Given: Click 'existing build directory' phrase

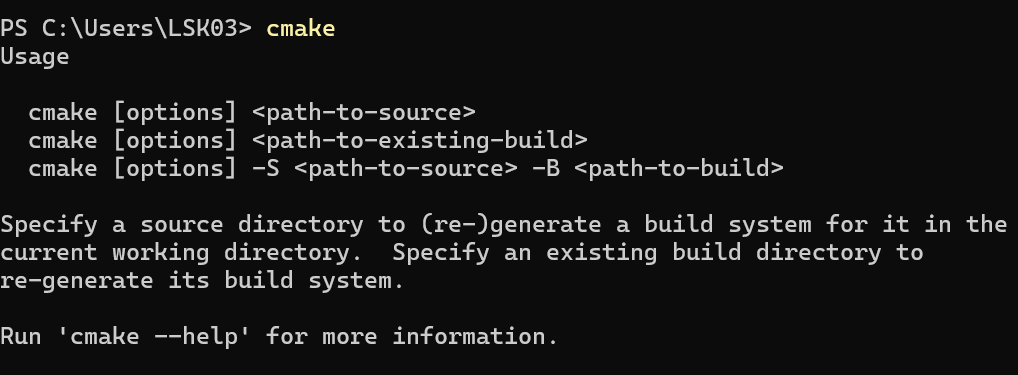Looking at the screenshot, I should [714, 253].
